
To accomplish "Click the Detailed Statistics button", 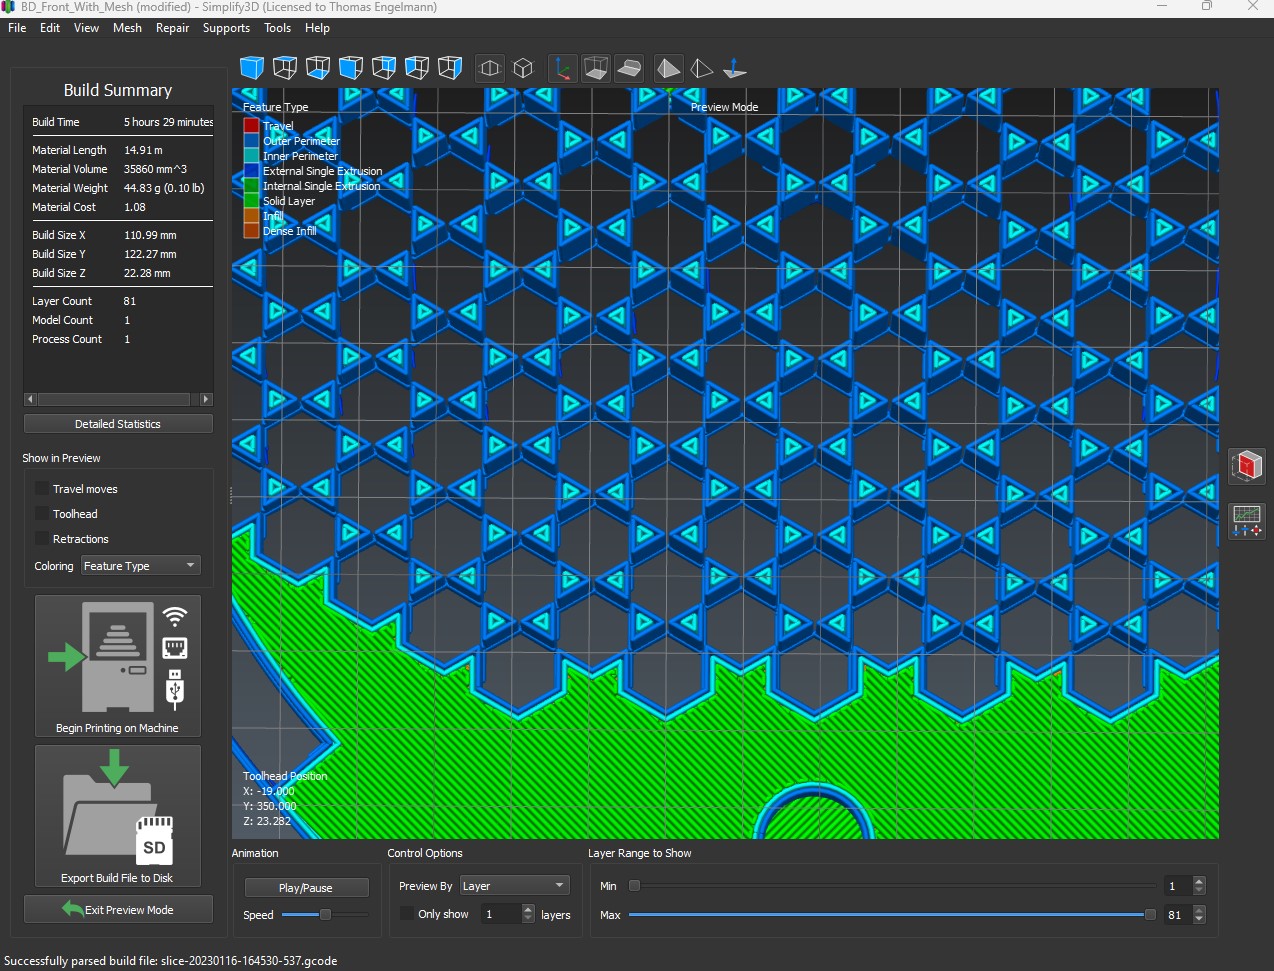I will point(118,424).
